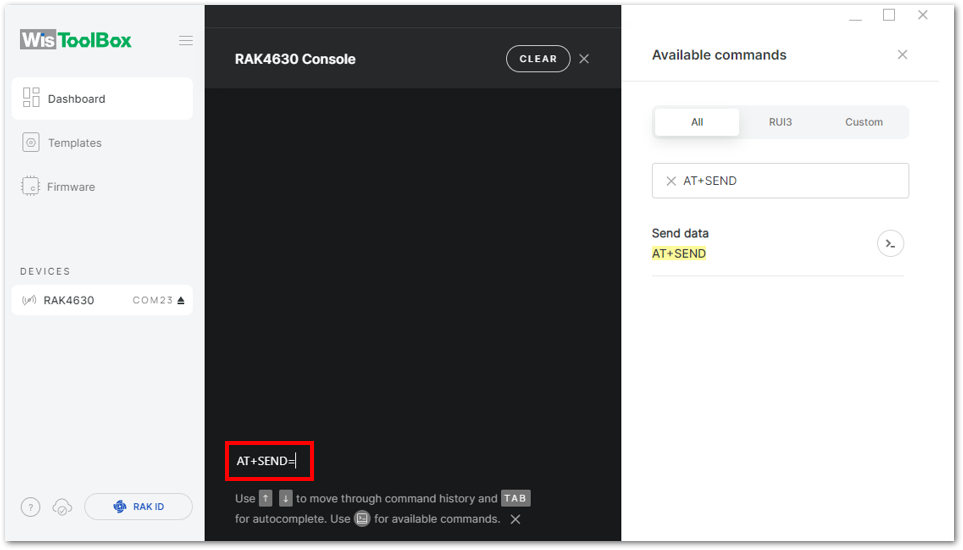Image resolution: width=963 pixels, height=550 pixels.
Task: Open the Dashboard page
Action: click(102, 99)
